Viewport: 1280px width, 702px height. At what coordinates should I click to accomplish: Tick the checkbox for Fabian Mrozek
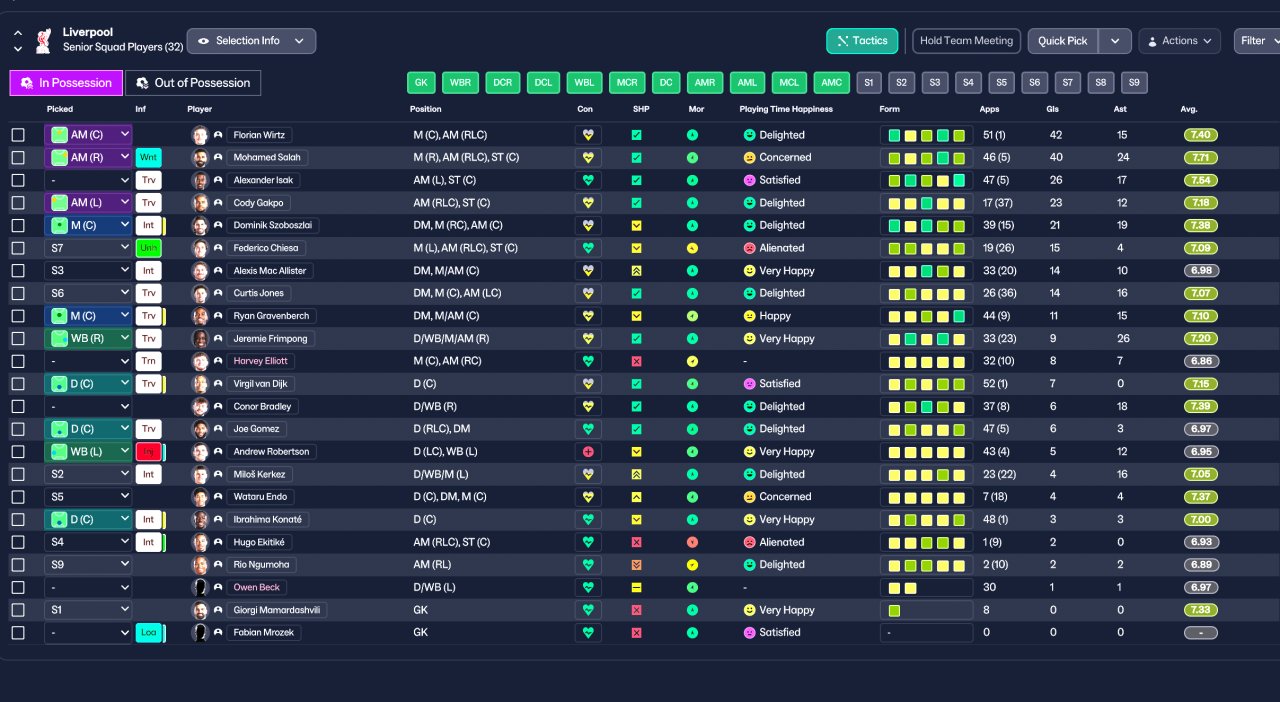18,633
